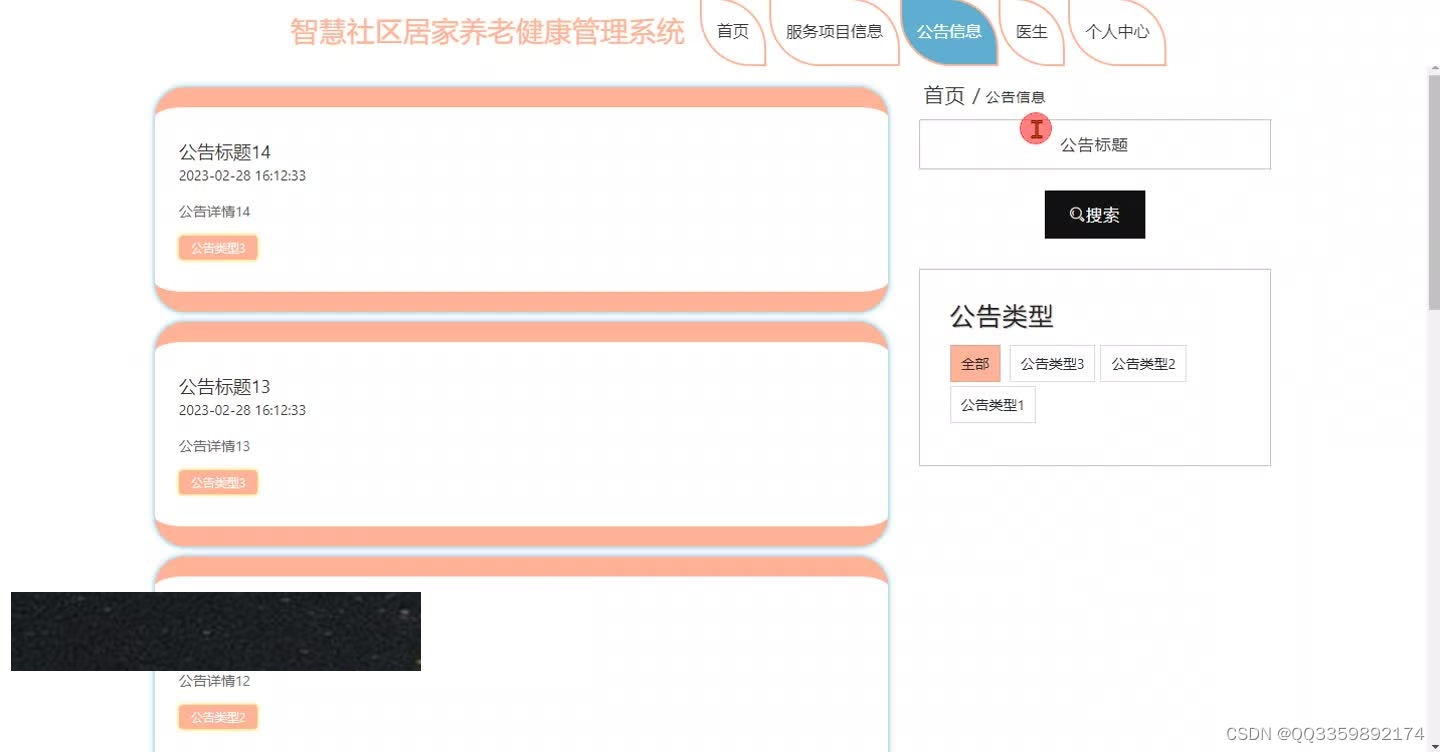This screenshot has width=1440, height=752.
Task: Click the 公告类型3 tag on 公告标题14 card
Action: (x=218, y=248)
